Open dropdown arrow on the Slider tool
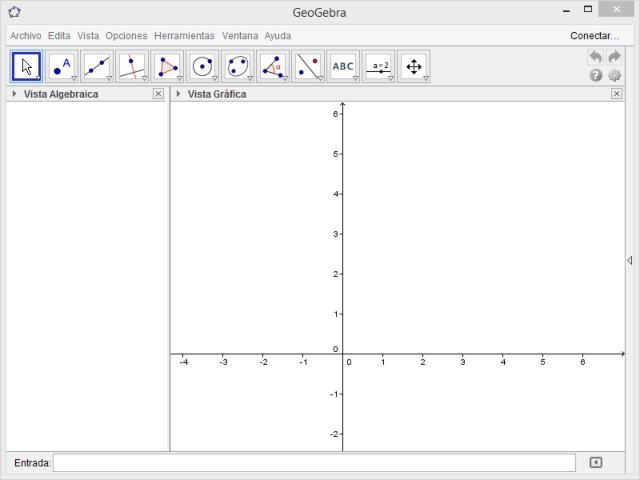Viewport: 640px width, 480px height. [391, 78]
